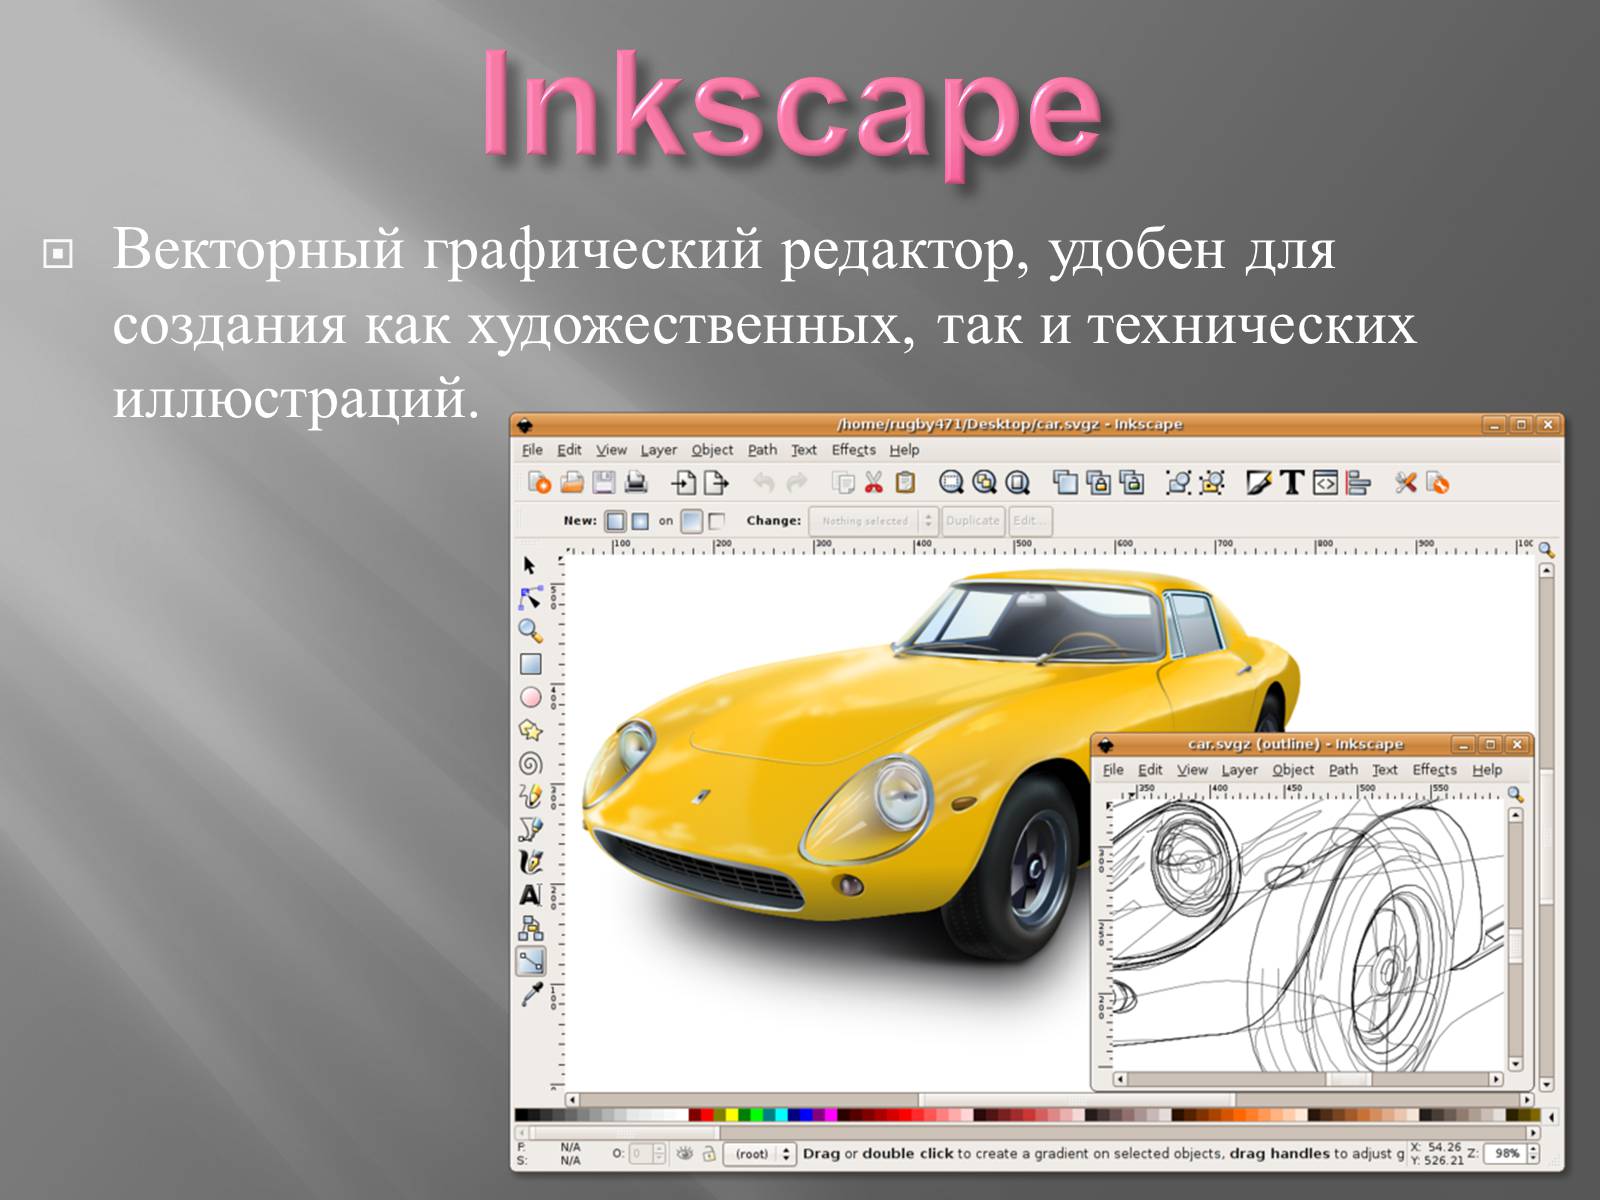Open the Path menu in main window
The width and height of the screenshot is (1600, 1200).
(x=762, y=450)
